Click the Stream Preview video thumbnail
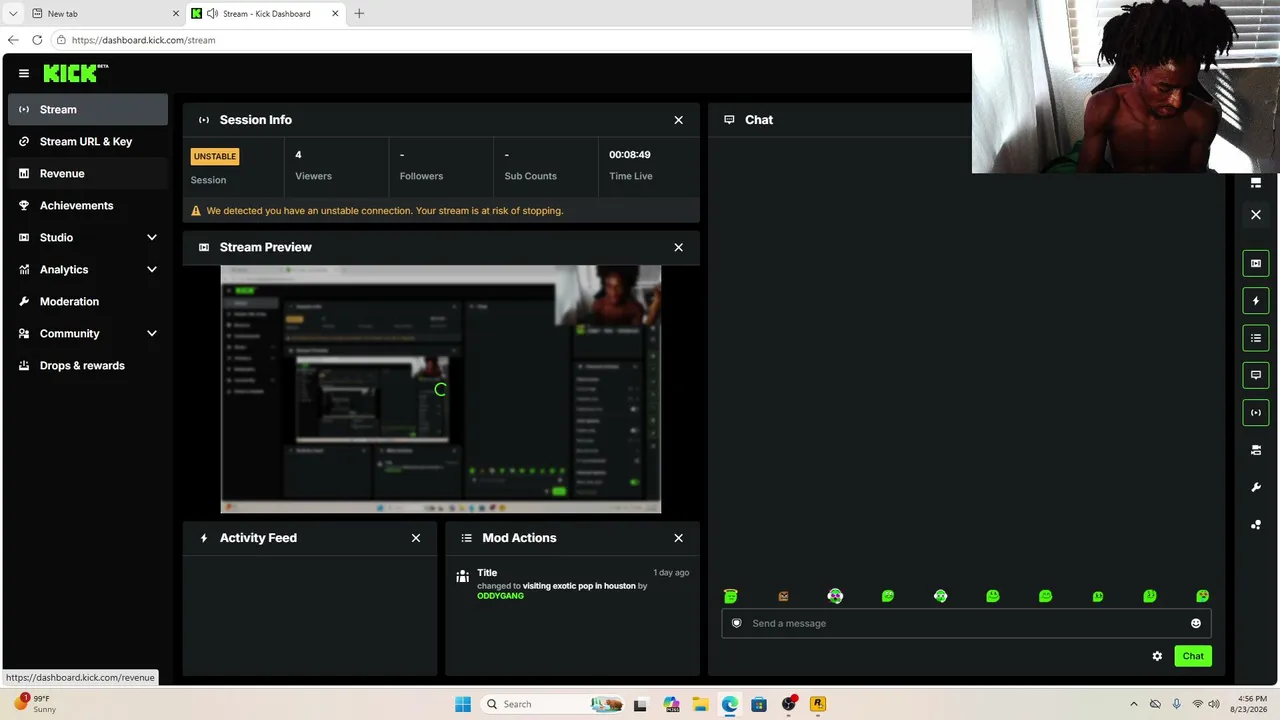Image resolution: width=1280 pixels, height=720 pixels. [441, 389]
